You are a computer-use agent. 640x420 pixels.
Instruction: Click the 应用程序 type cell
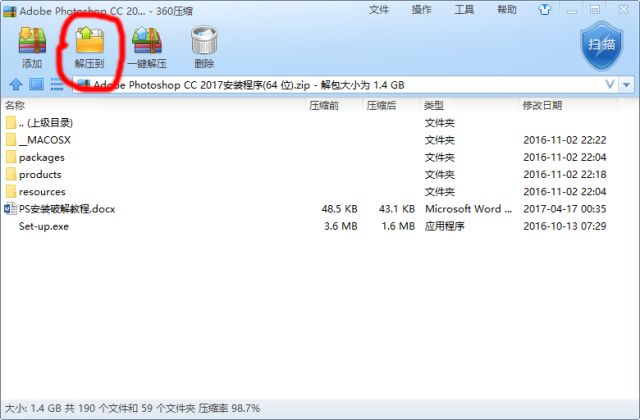point(444,226)
